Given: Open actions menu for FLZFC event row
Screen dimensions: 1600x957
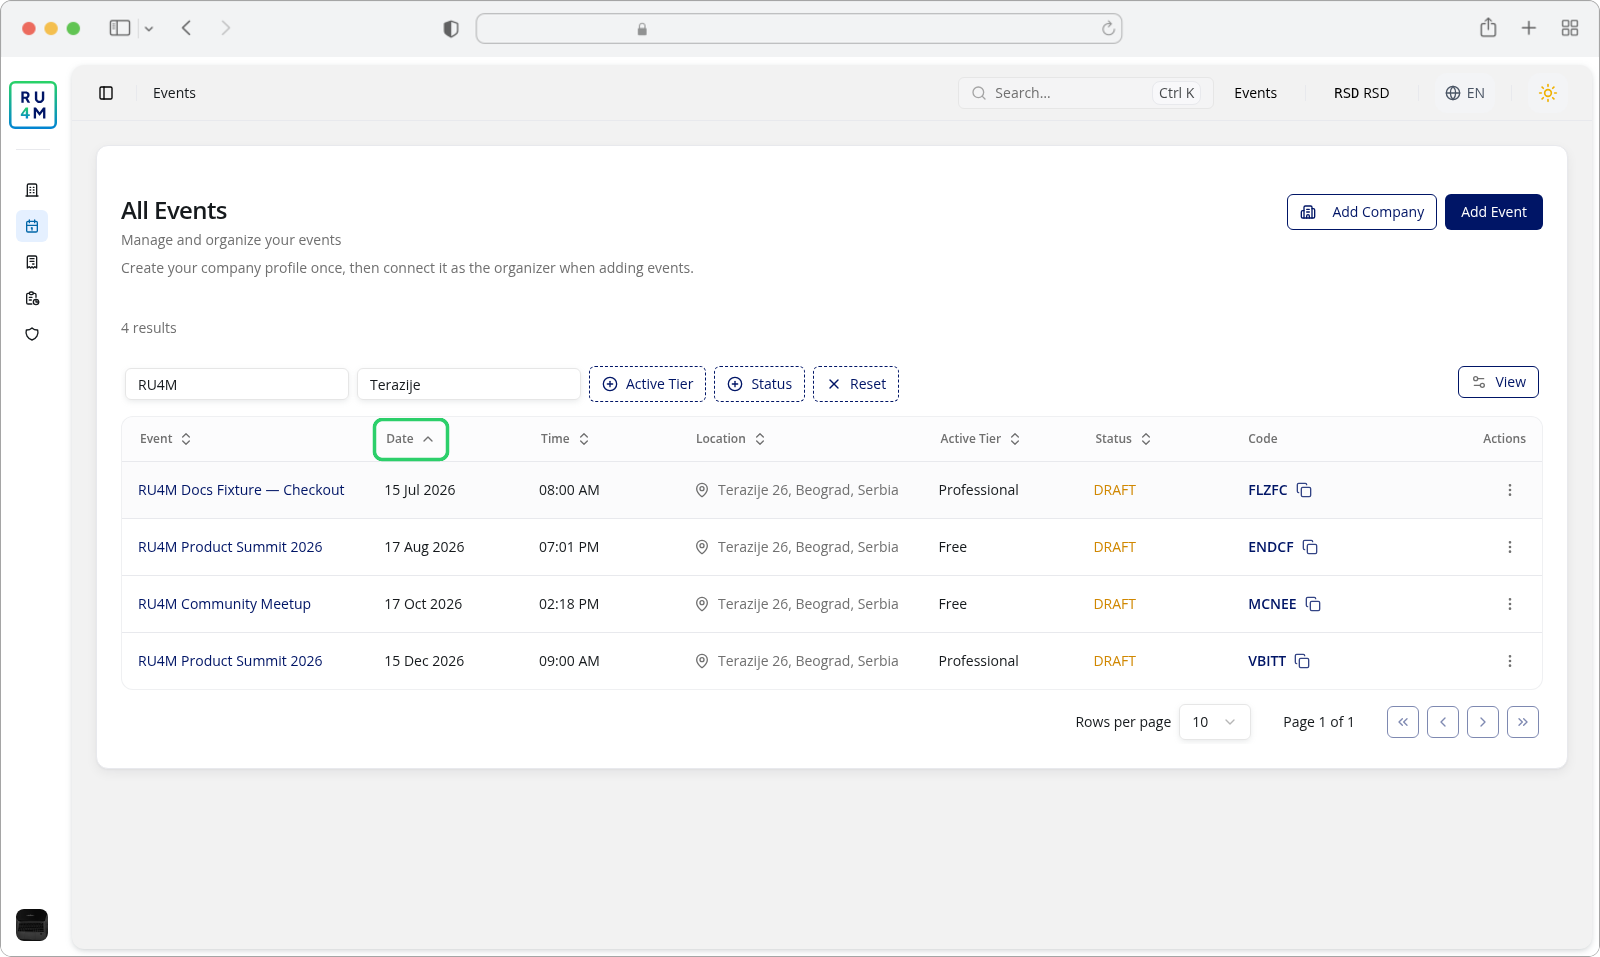Looking at the screenshot, I should [x=1510, y=490].
